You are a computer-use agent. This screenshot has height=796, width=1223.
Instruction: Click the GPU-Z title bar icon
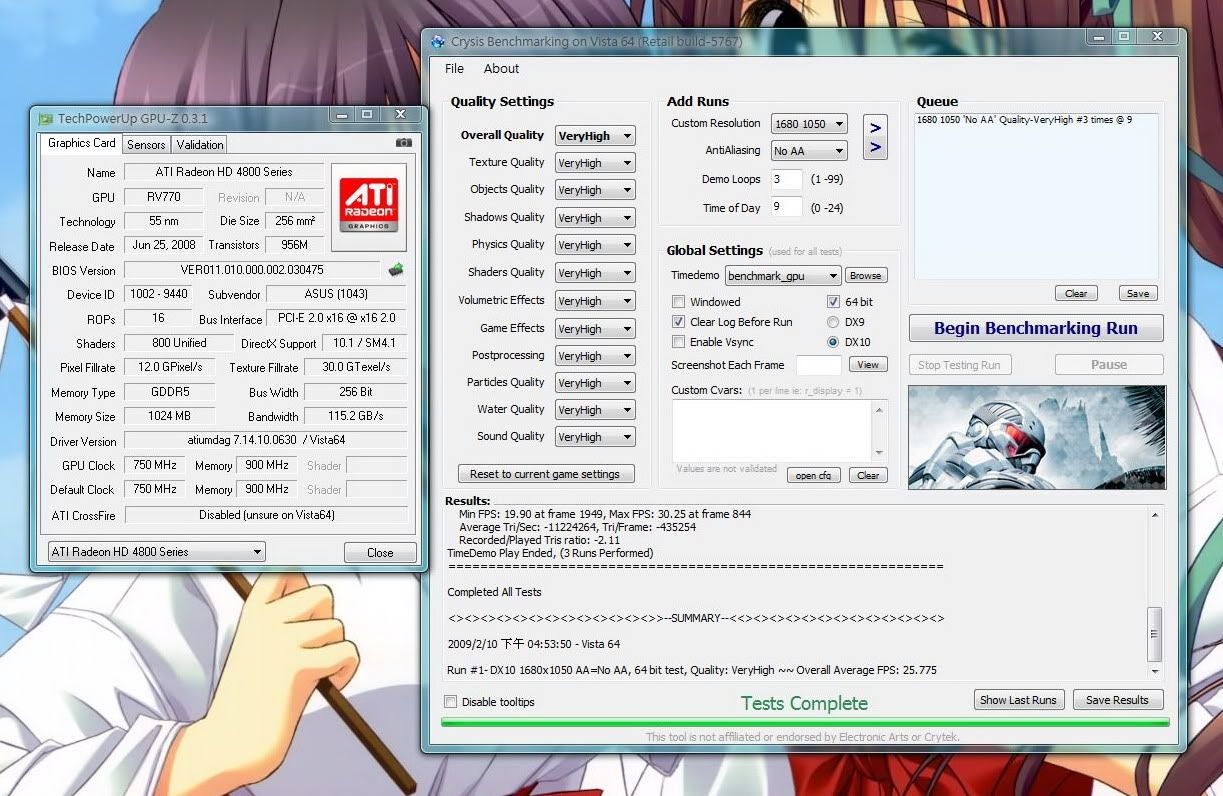[46, 118]
